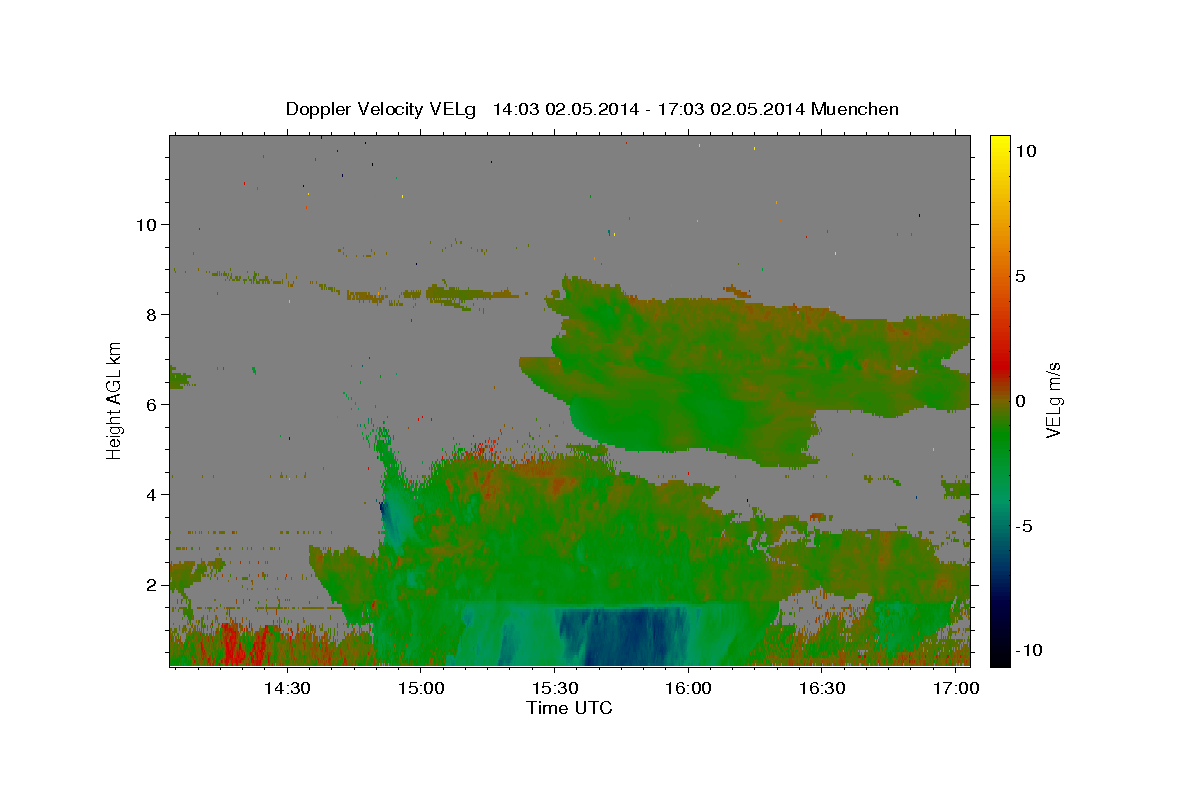Click the colorbar tick label -10
This screenshot has height=800, width=1200.
click(x=1028, y=650)
